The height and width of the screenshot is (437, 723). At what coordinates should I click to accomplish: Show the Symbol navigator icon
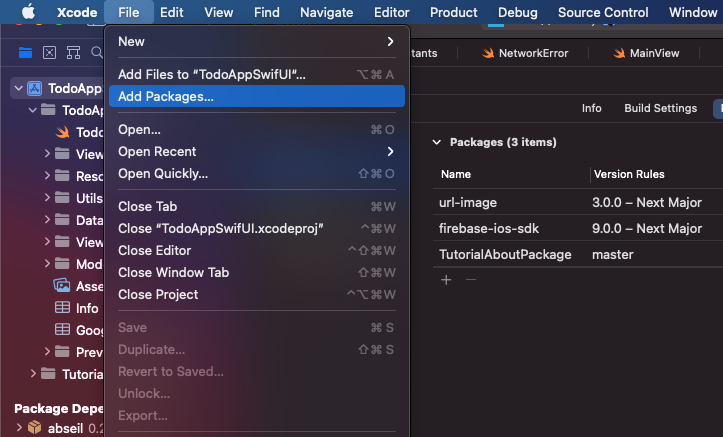(x=73, y=53)
